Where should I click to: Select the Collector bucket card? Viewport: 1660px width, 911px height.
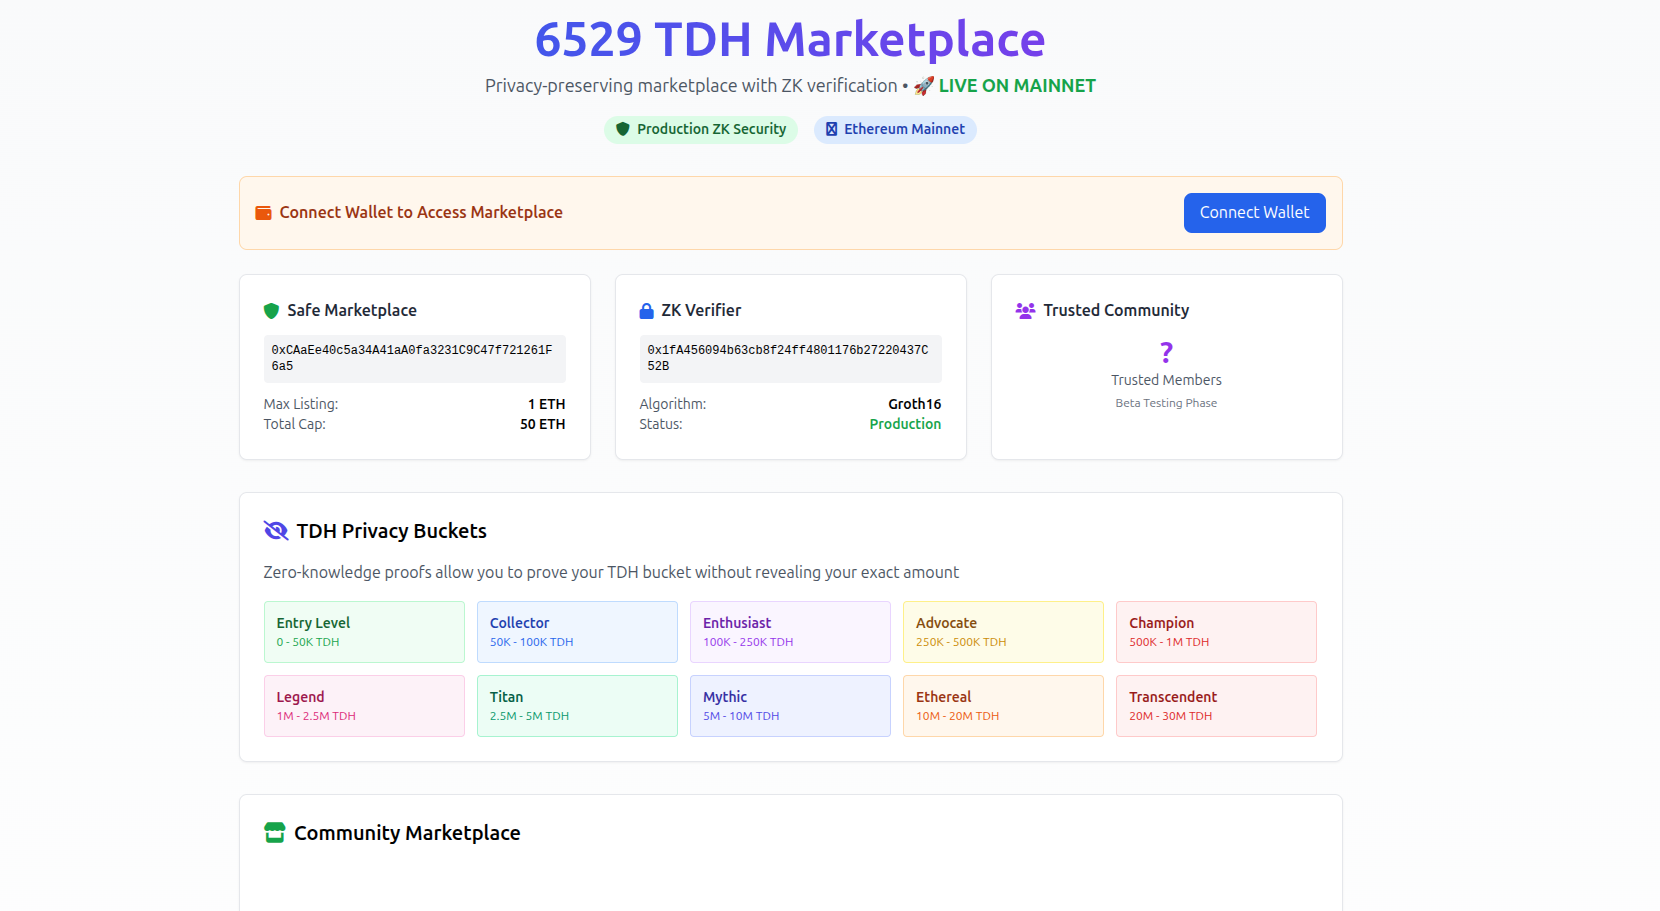click(x=577, y=632)
